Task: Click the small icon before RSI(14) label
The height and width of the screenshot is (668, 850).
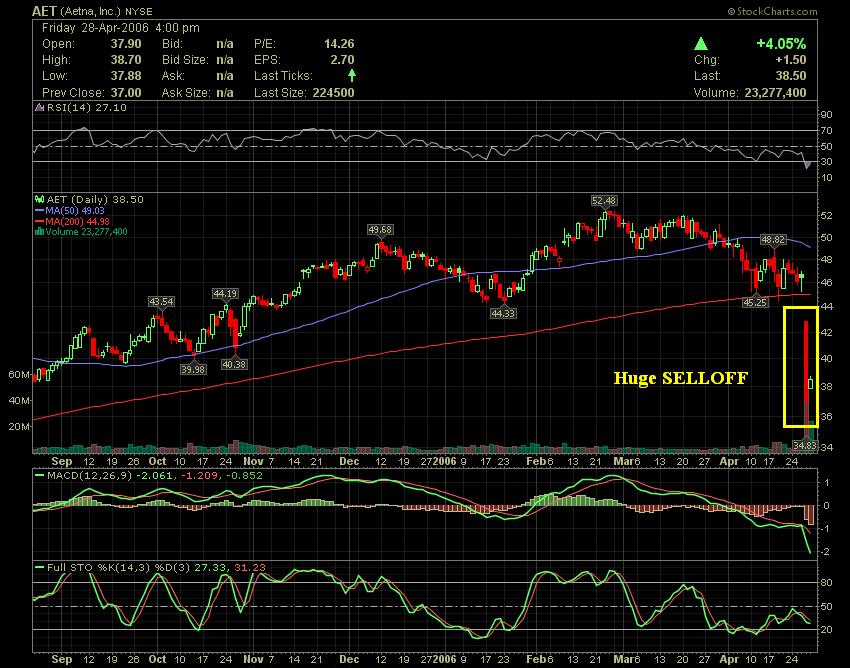Action: pyautogui.click(x=39, y=107)
